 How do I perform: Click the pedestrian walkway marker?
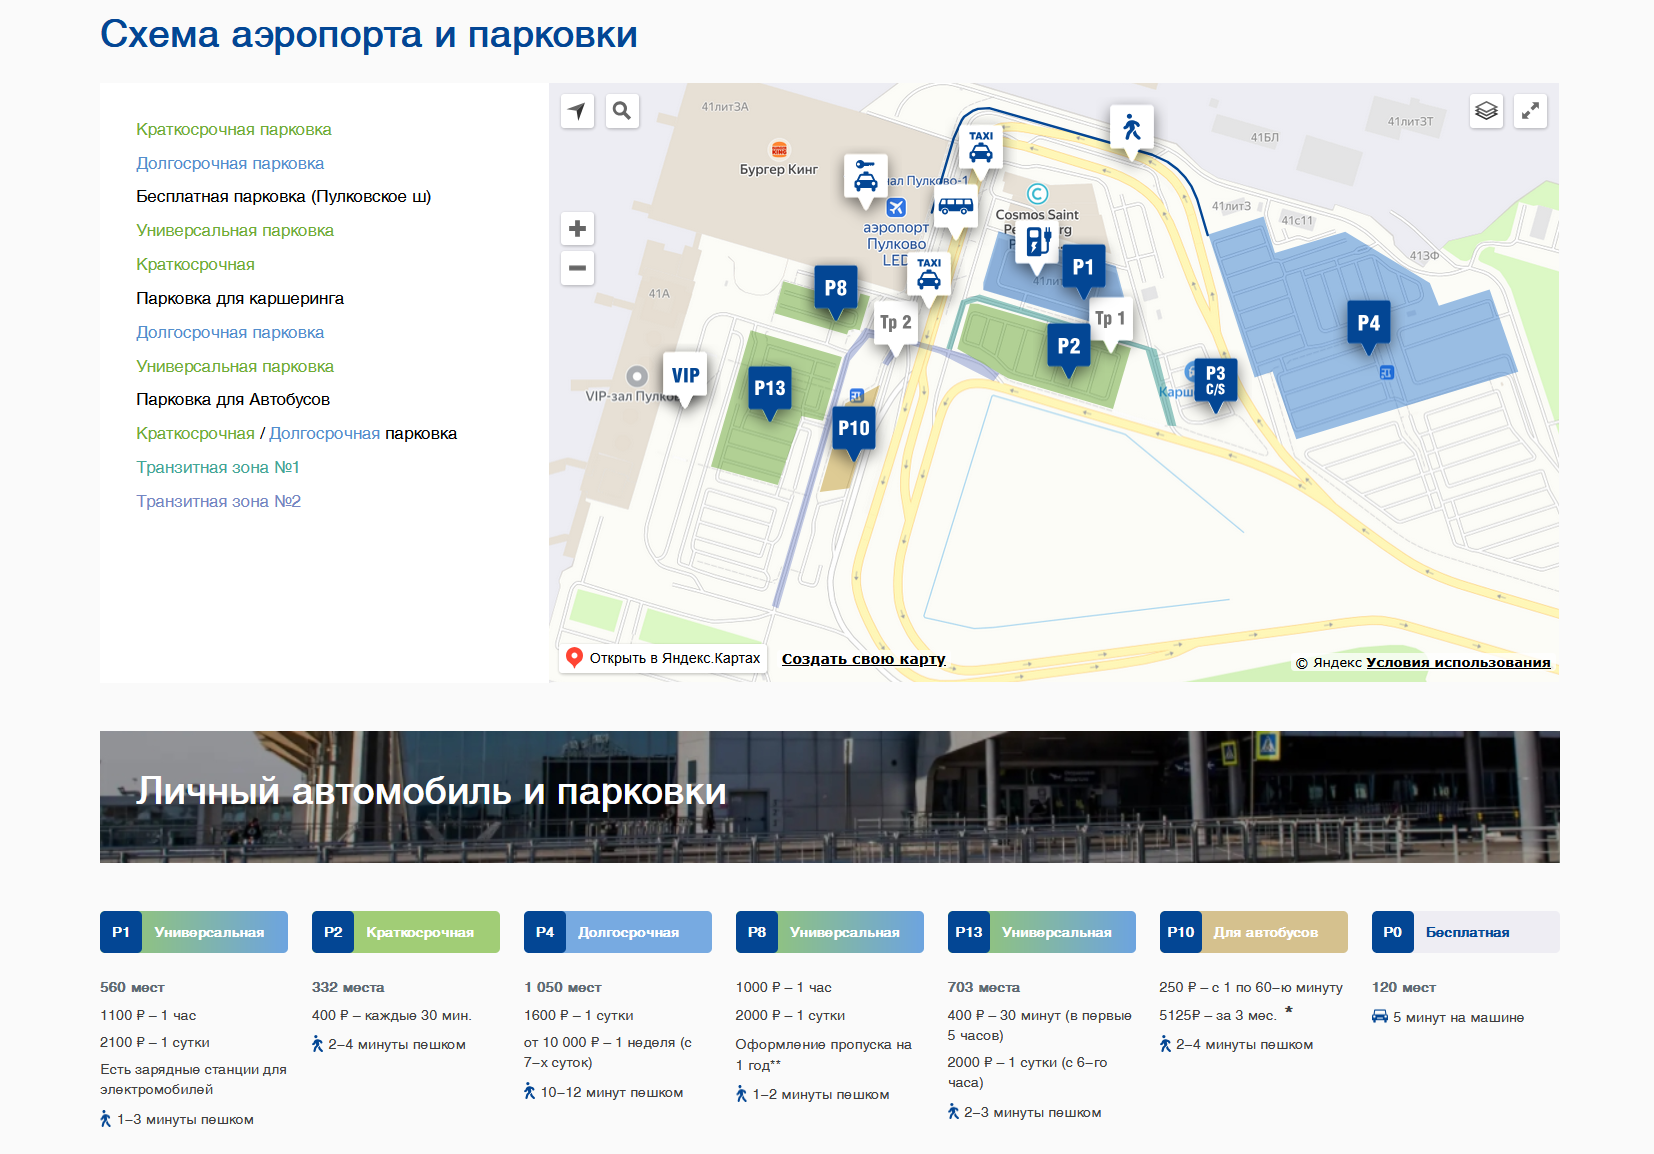1132,128
